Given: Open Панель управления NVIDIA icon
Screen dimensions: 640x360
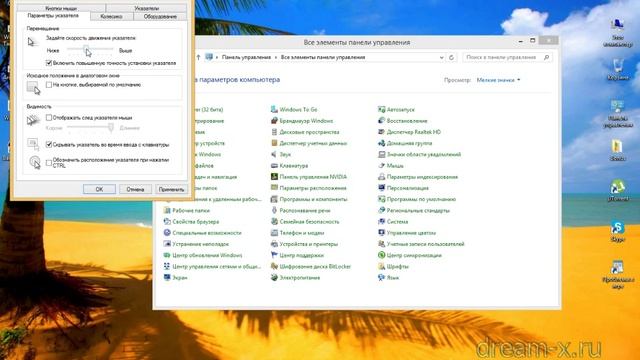Looking at the screenshot, I should pyautogui.click(x=274, y=177).
